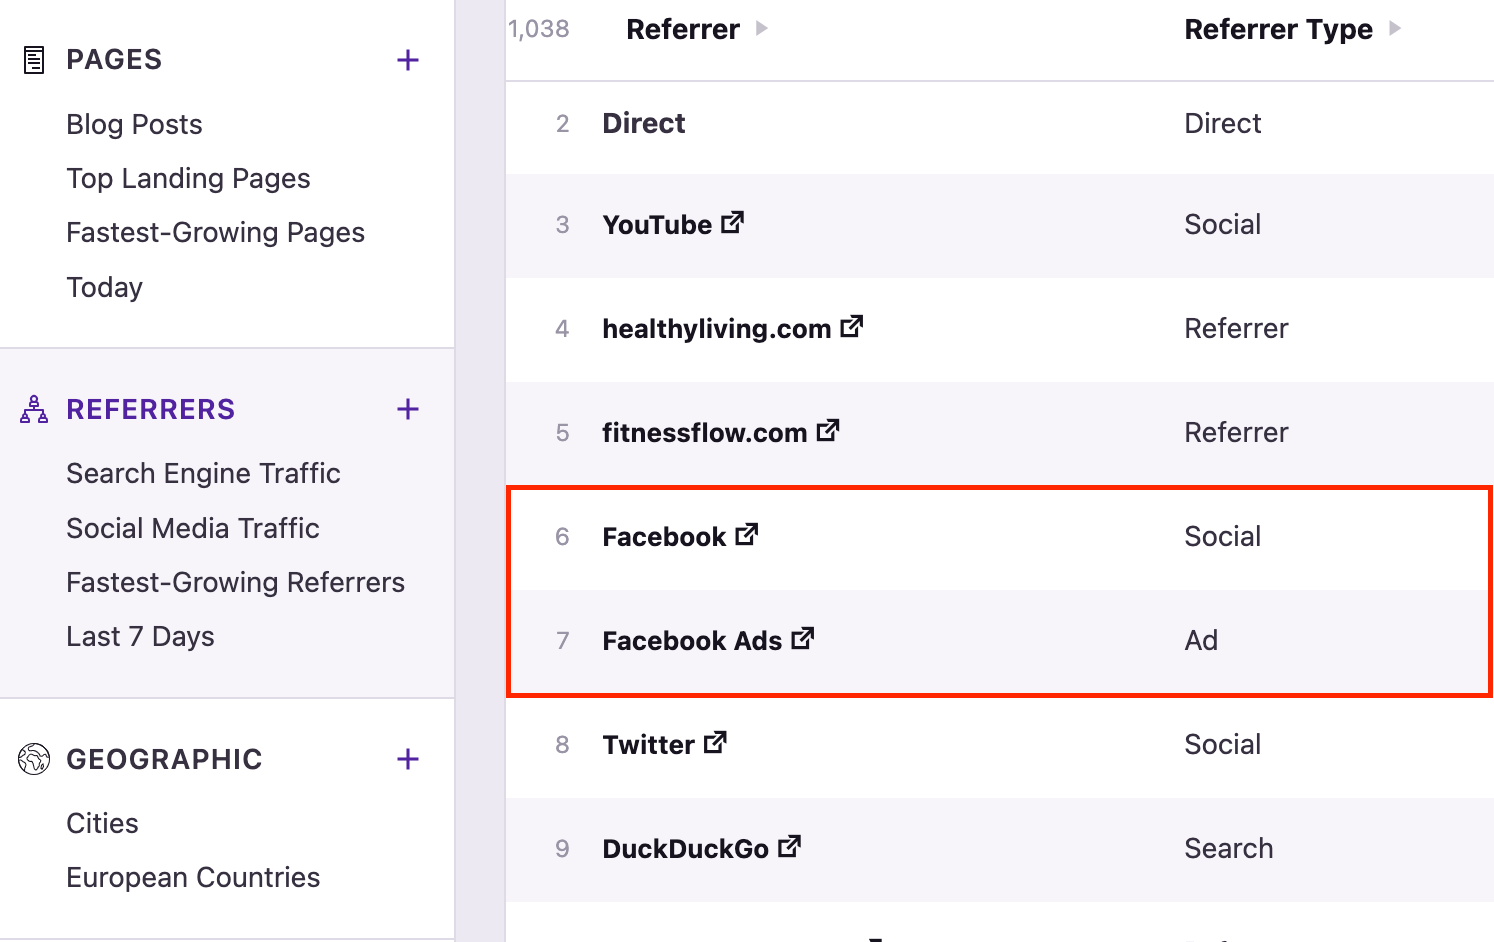Viewport: 1494px width, 942px height.
Task: Open the external link icon next to YouTube
Action: pyautogui.click(x=733, y=223)
